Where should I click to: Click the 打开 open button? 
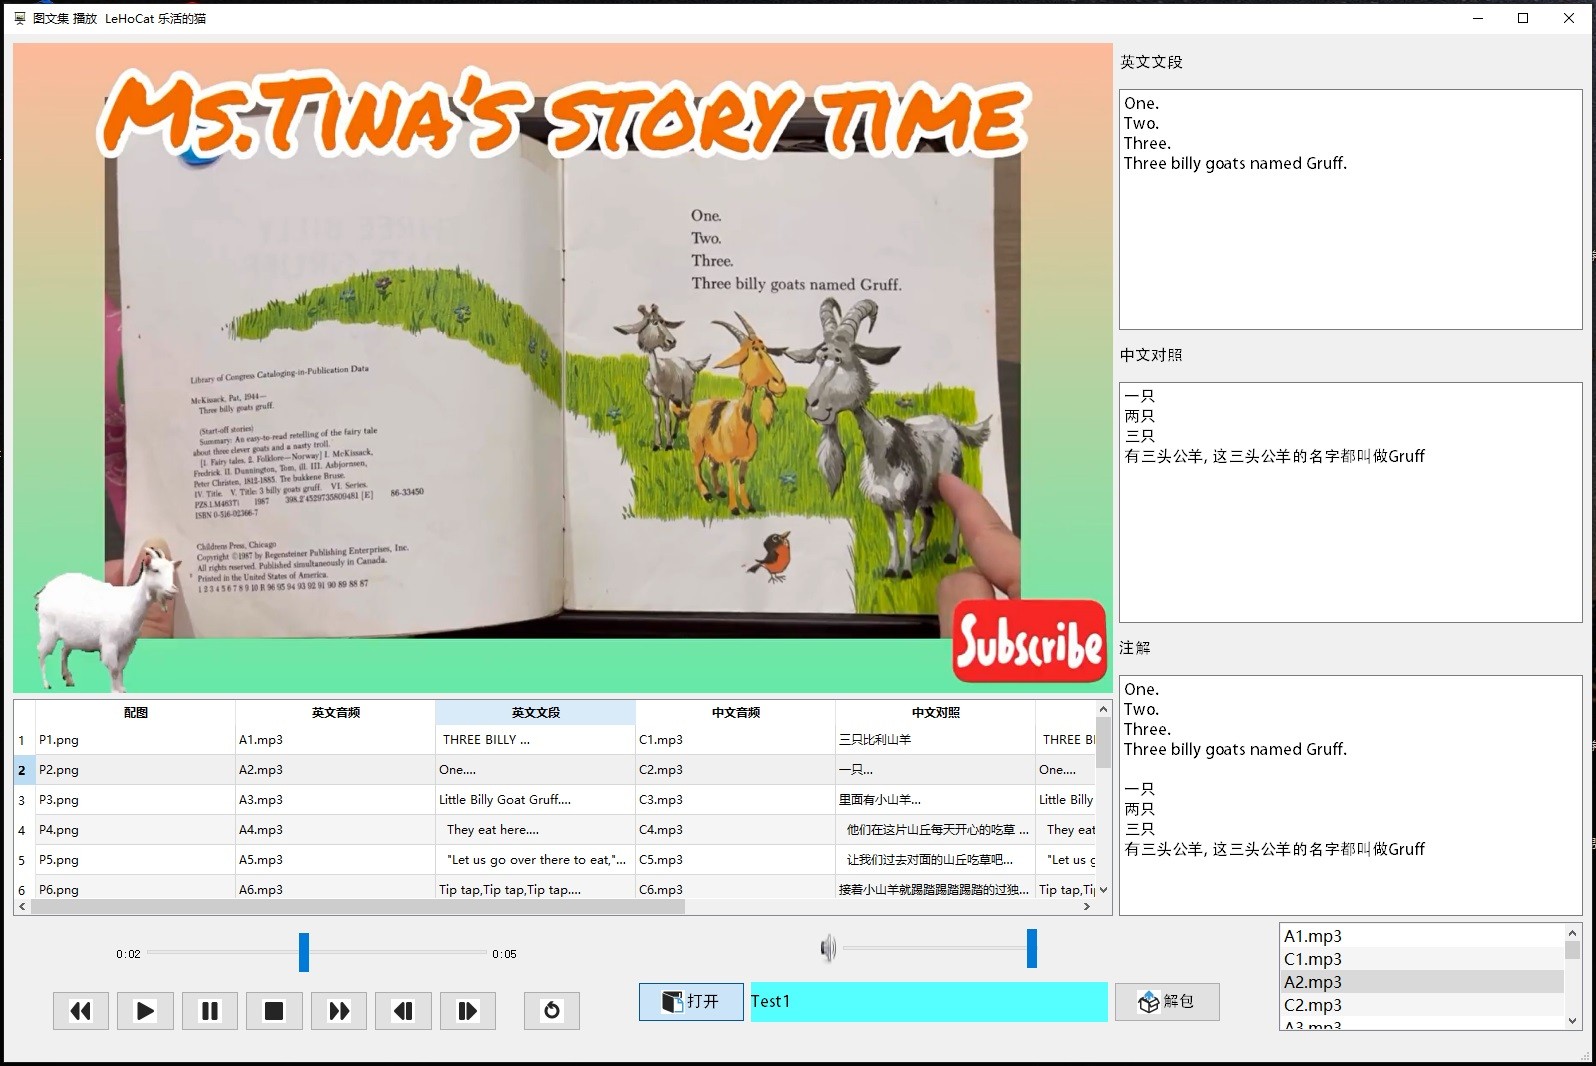click(x=691, y=1001)
